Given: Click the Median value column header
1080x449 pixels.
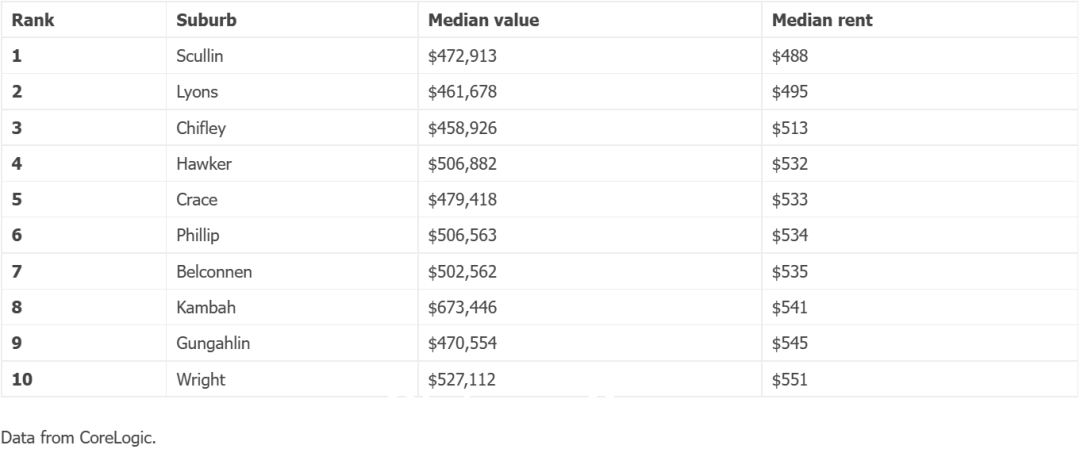Looking at the screenshot, I should click(x=590, y=20).
